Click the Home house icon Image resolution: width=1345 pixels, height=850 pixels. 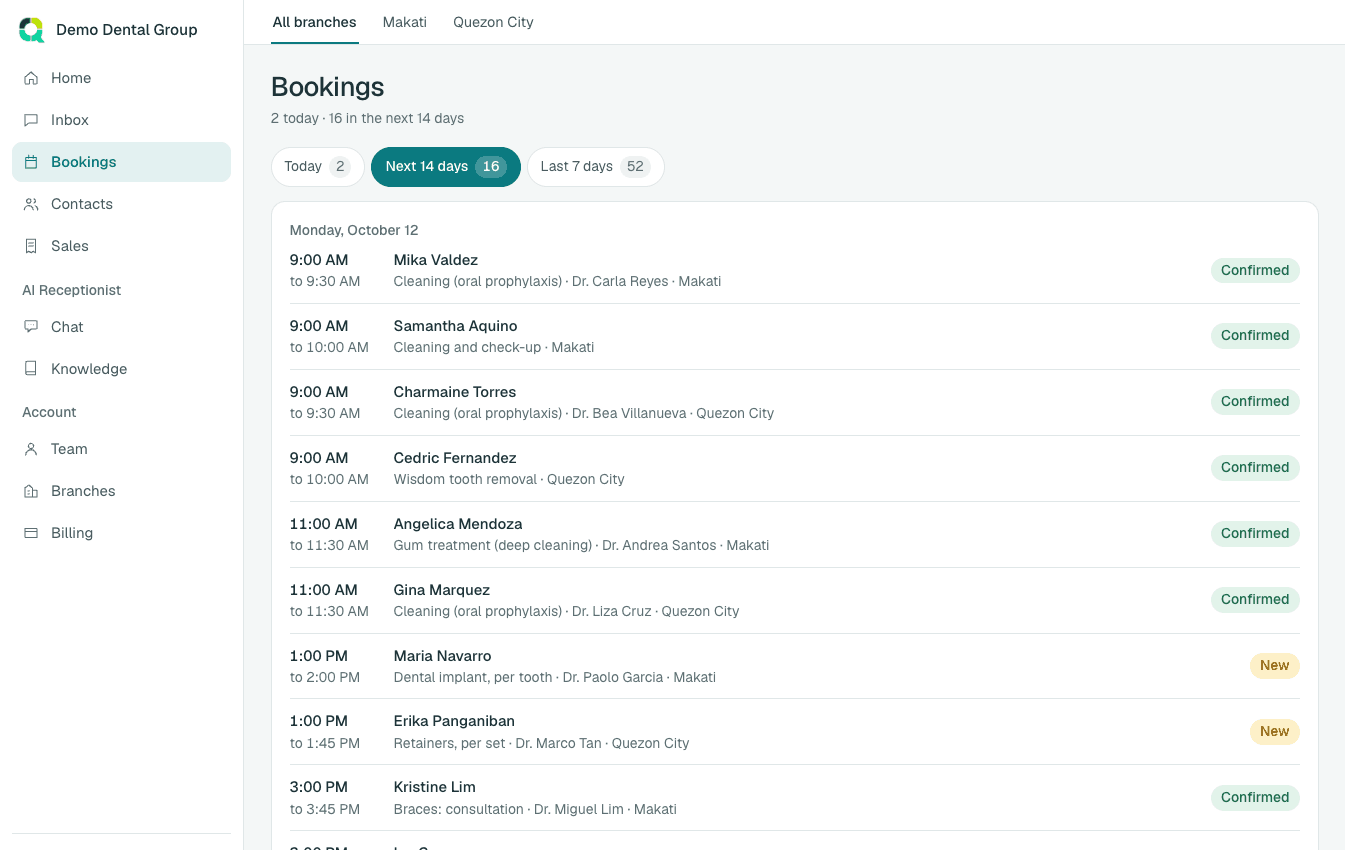(31, 78)
